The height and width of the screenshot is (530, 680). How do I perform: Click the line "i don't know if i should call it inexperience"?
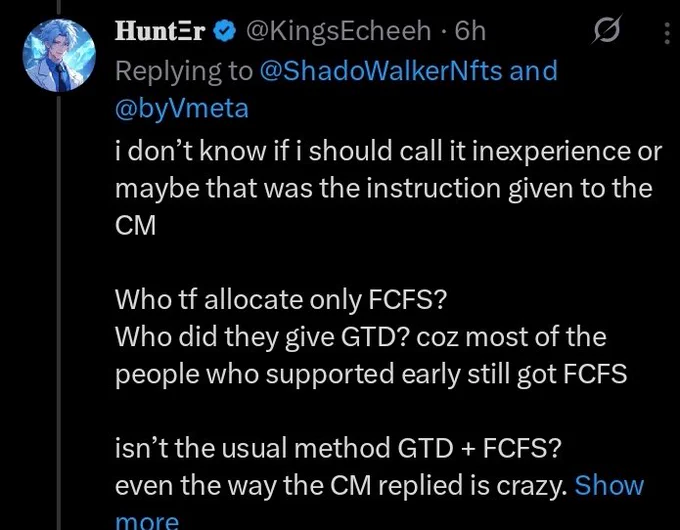point(375,151)
